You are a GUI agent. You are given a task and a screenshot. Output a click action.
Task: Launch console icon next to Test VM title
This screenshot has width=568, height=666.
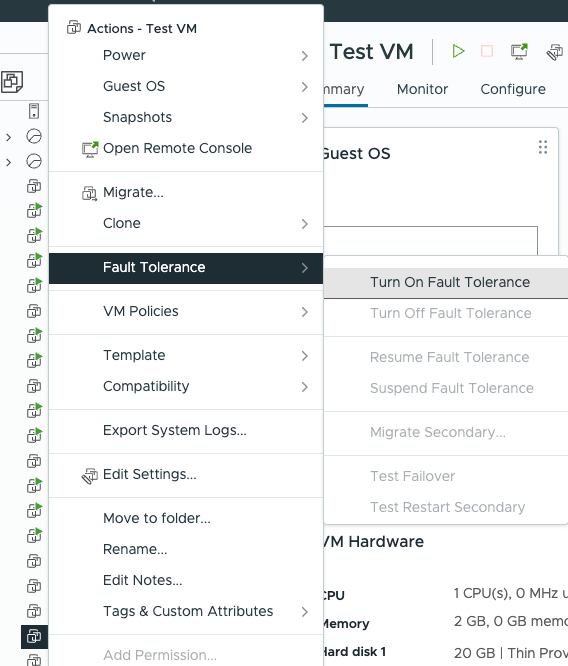pyautogui.click(x=519, y=51)
